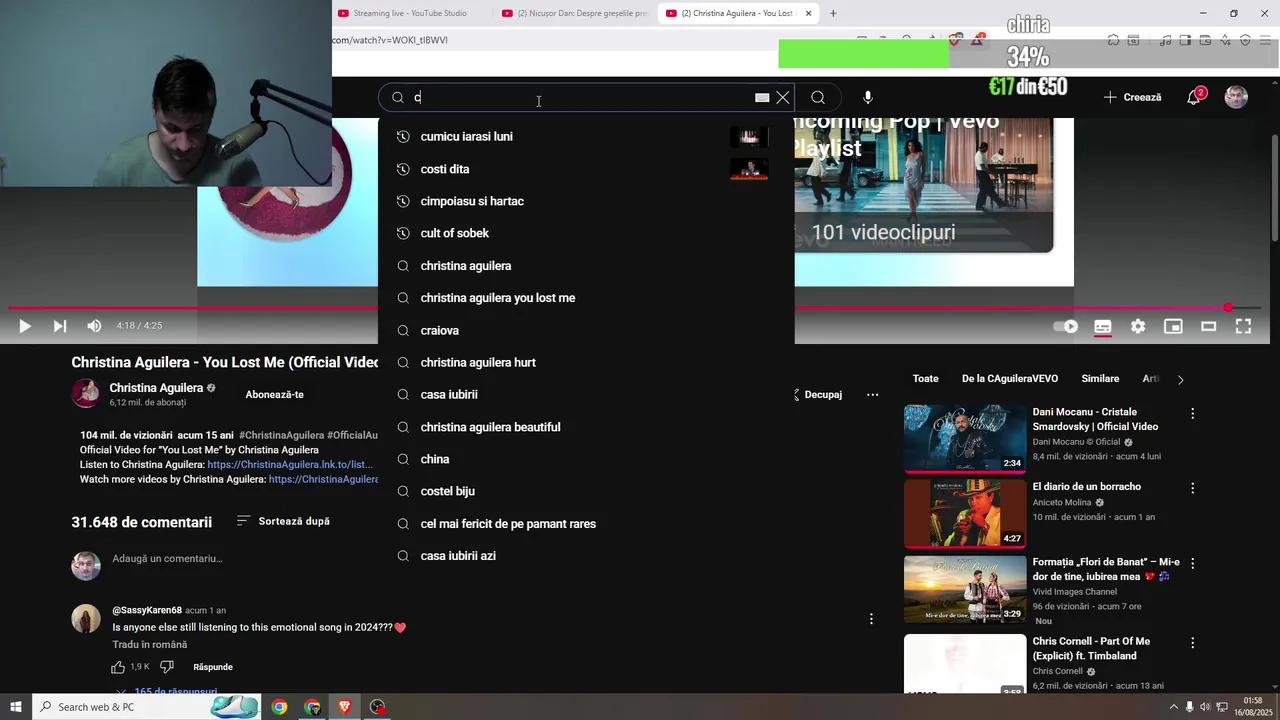
Task: Skip to next video in player
Action: 59,326
